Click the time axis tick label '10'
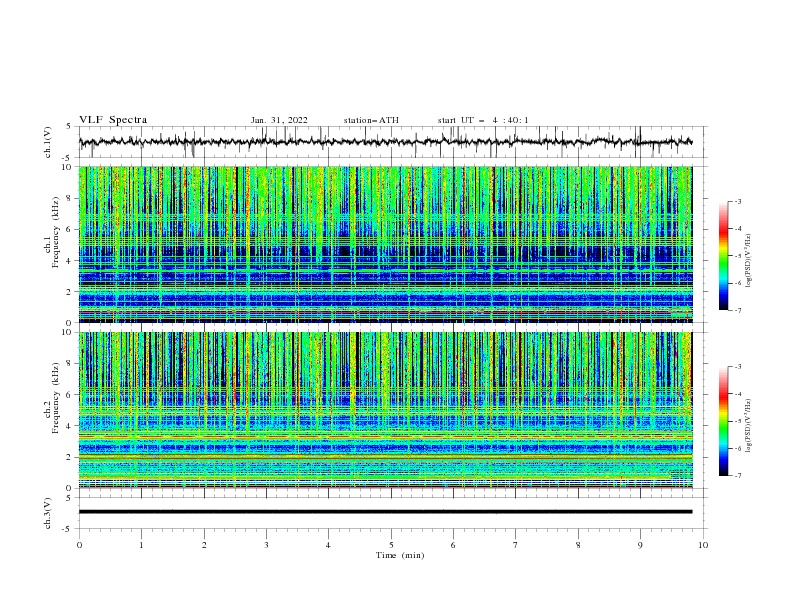Viewport: 792px width, 612px height. click(x=703, y=545)
